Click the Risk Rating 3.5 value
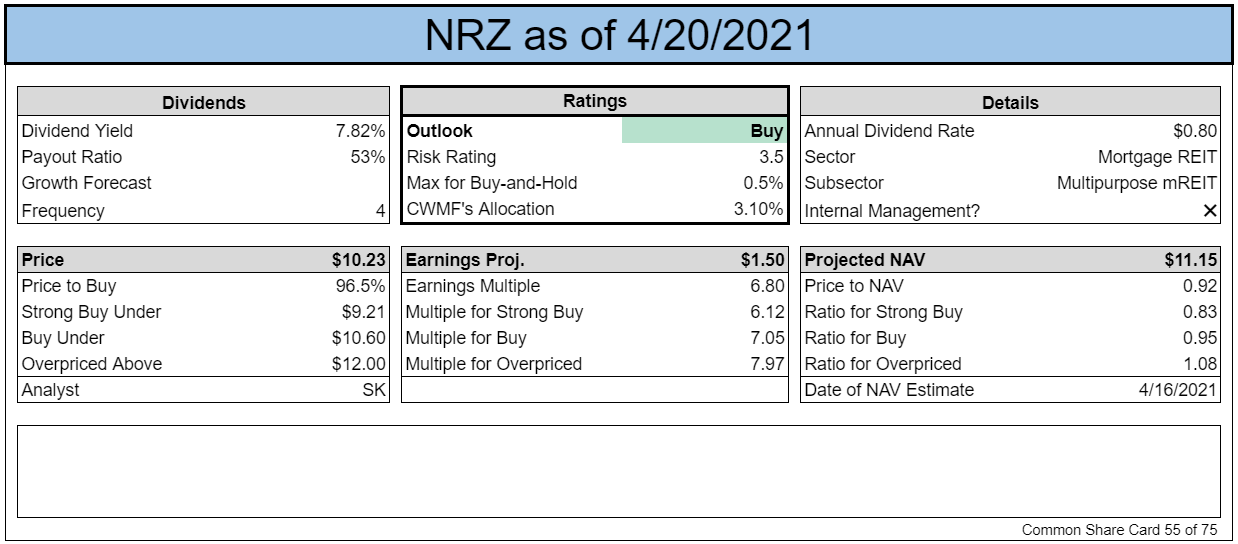 [x=771, y=157]
